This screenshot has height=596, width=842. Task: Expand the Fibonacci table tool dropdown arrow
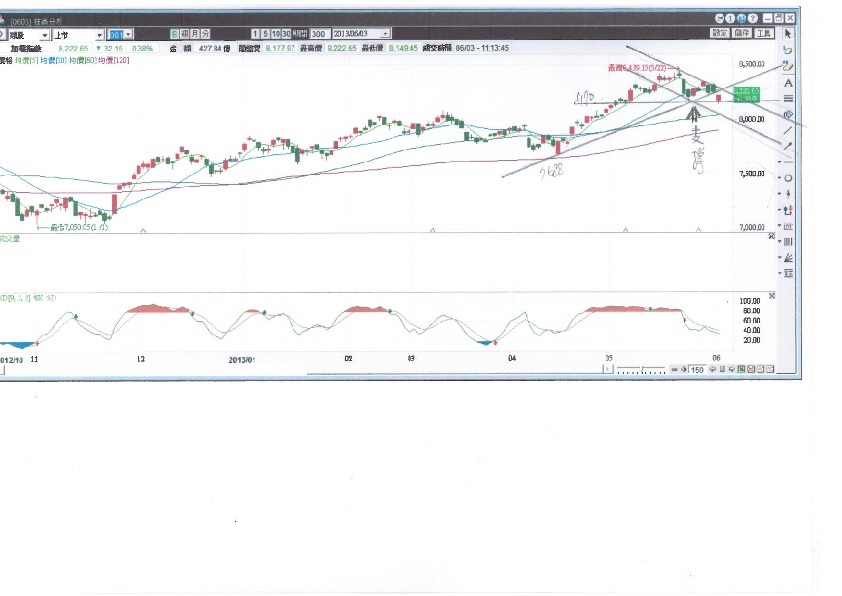[x=780, y=273]
